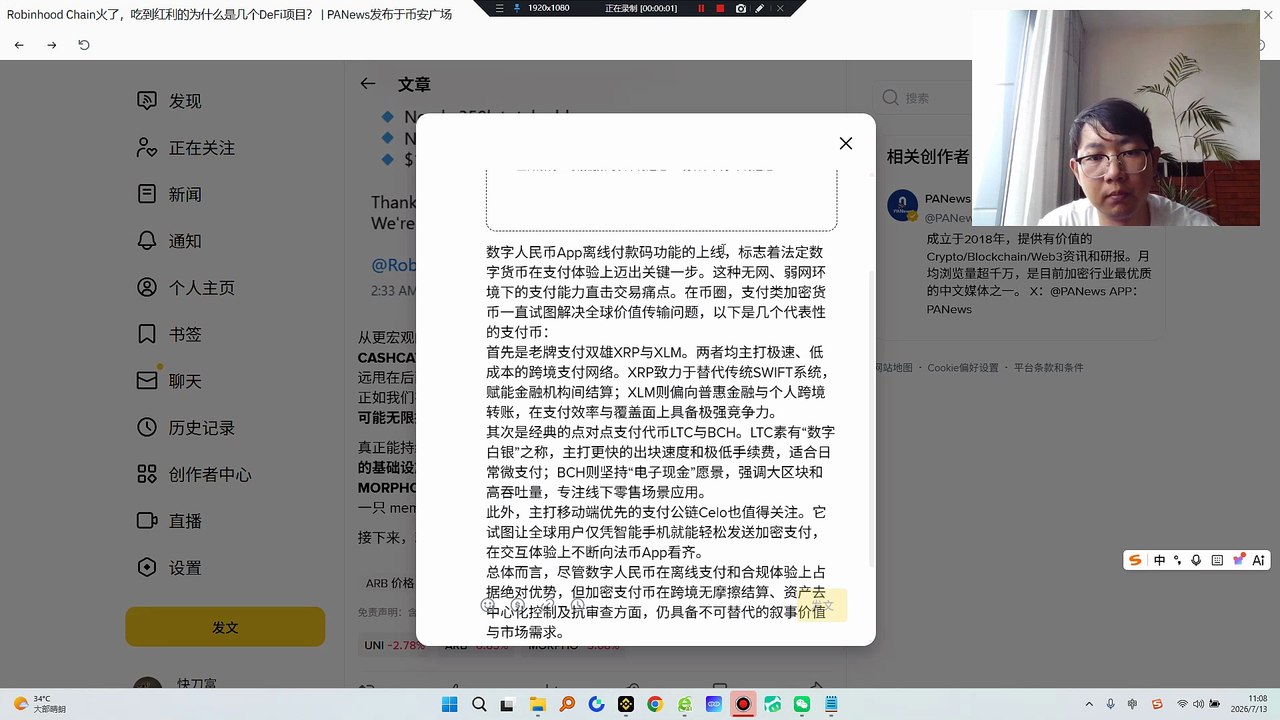Click the IME voice input microphone
1280x720 pixels.
[x=1196, y=560]
